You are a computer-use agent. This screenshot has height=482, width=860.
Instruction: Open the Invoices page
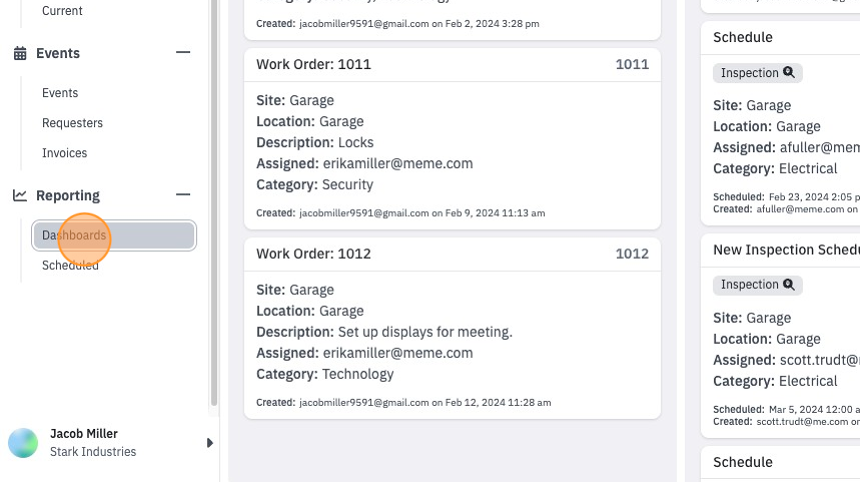pyautogui.click(x=65, y=153)
